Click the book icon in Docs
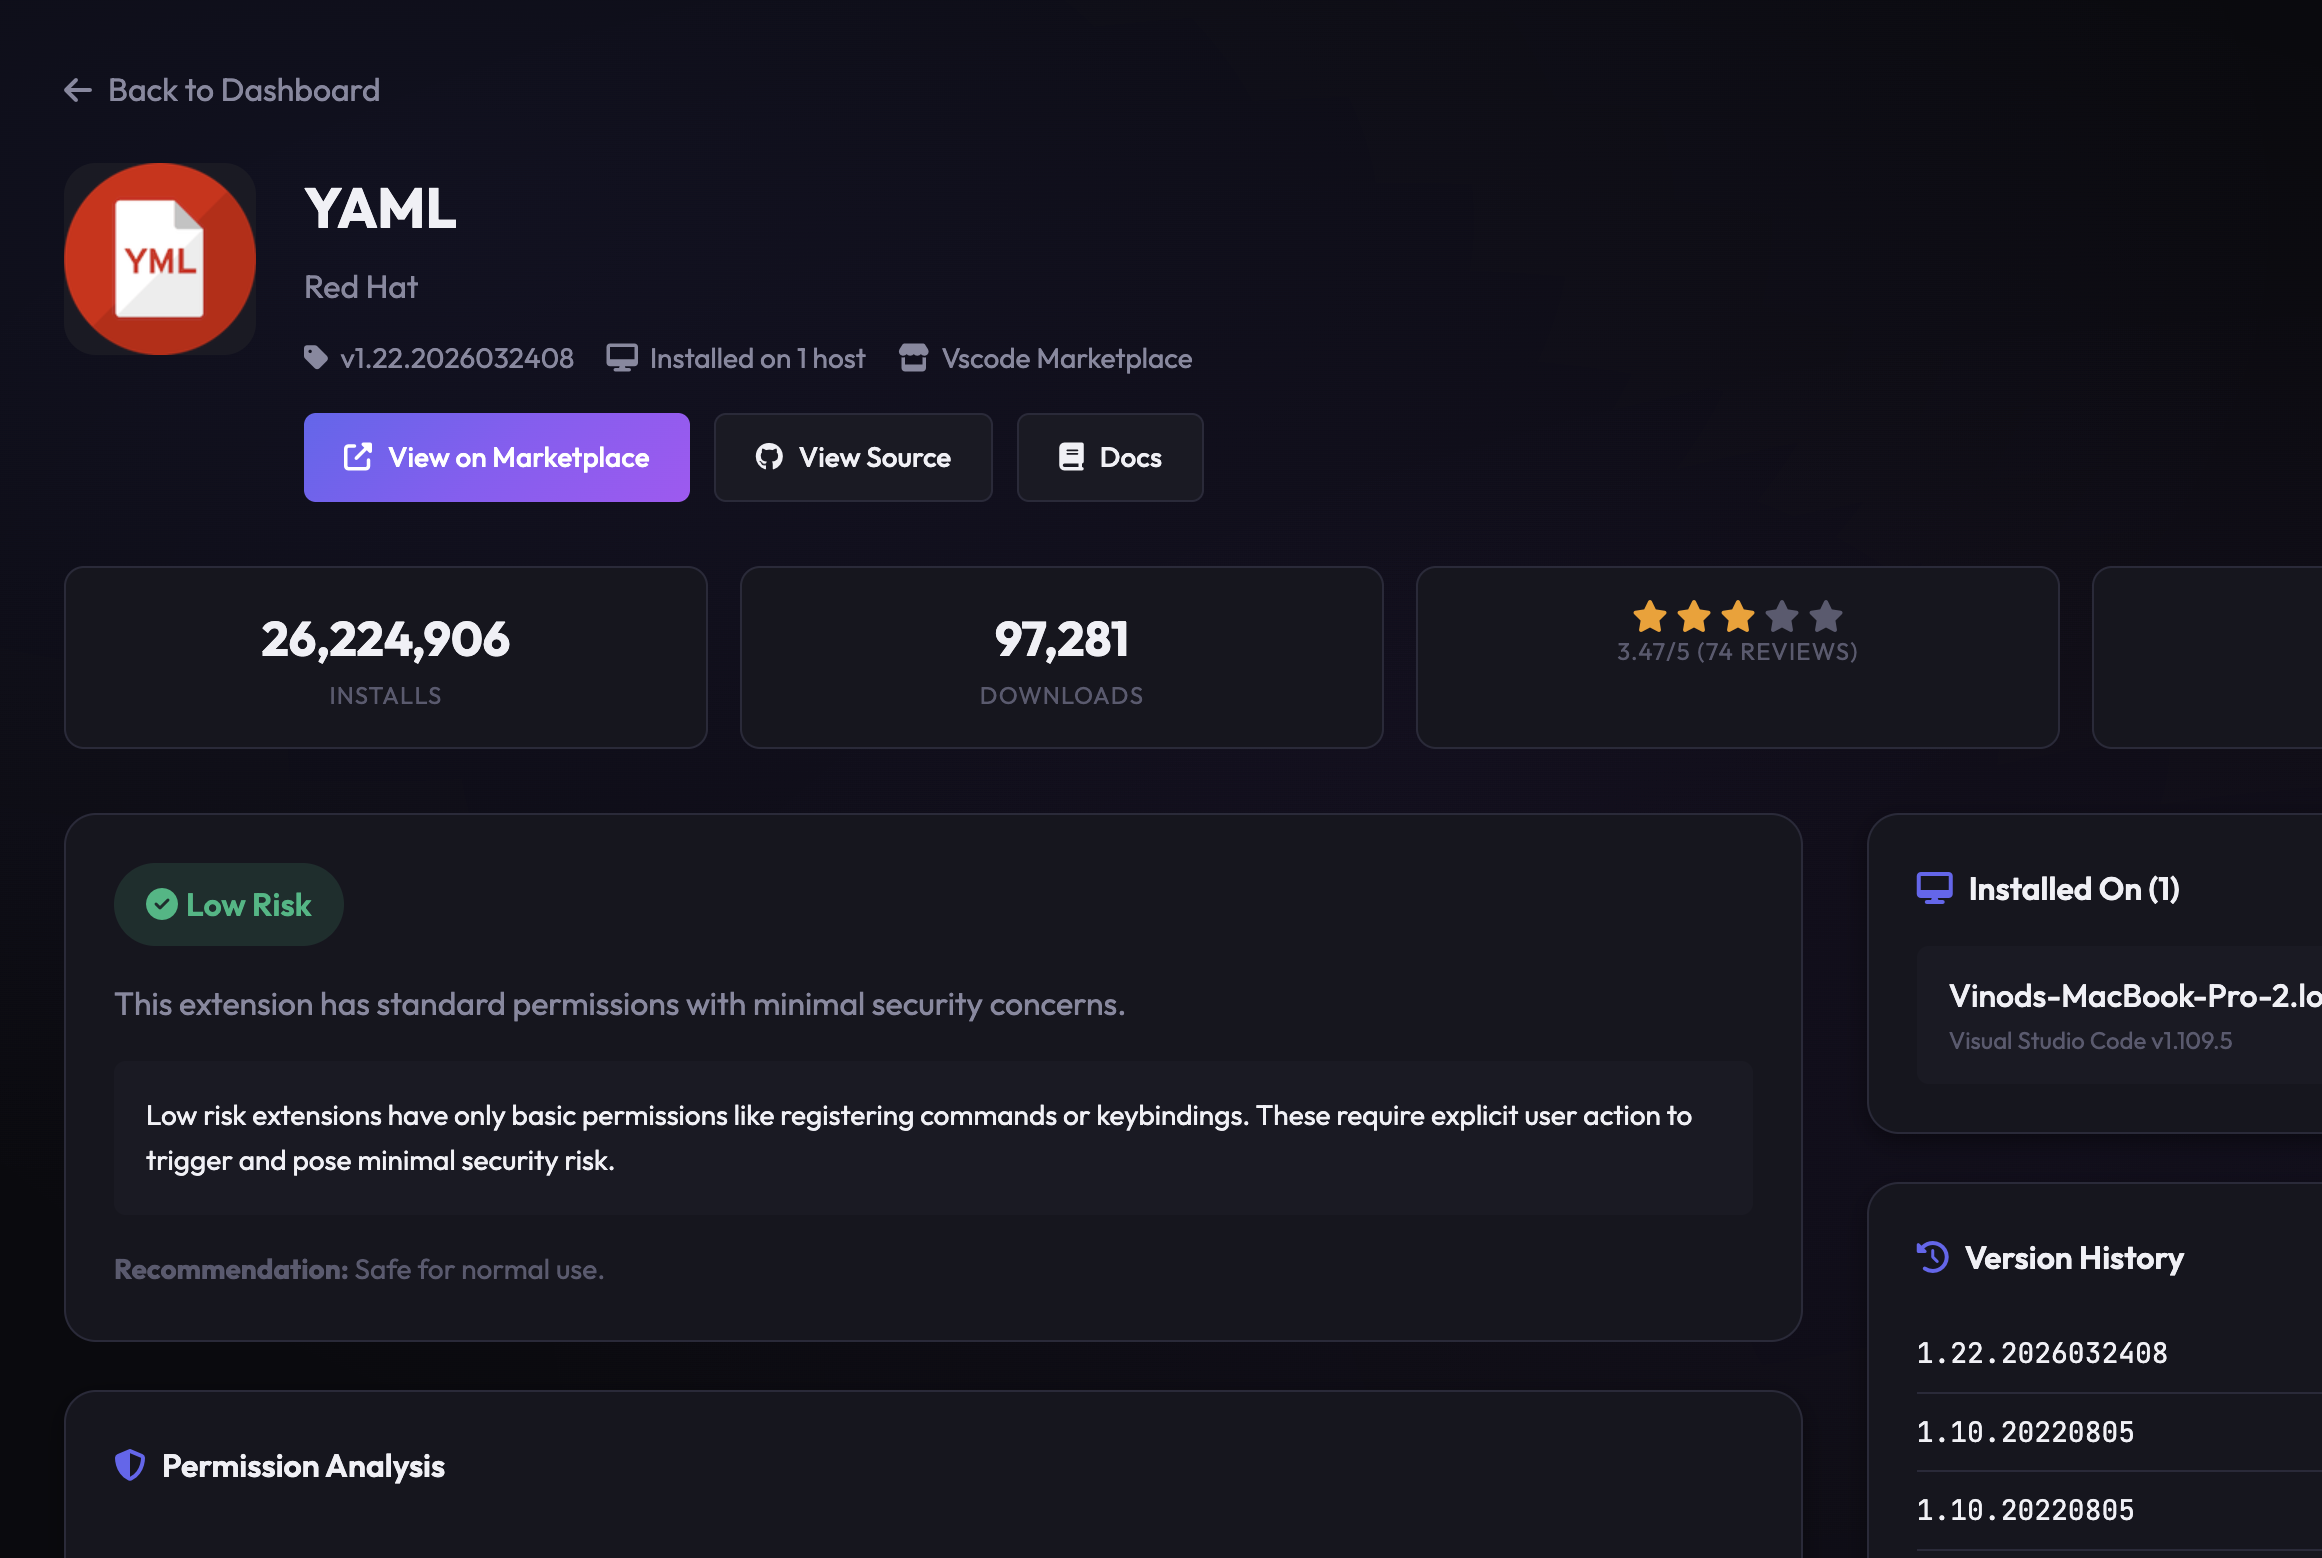The height and width of the screenshot is (1558, 2322). (x=1071, y=458)
